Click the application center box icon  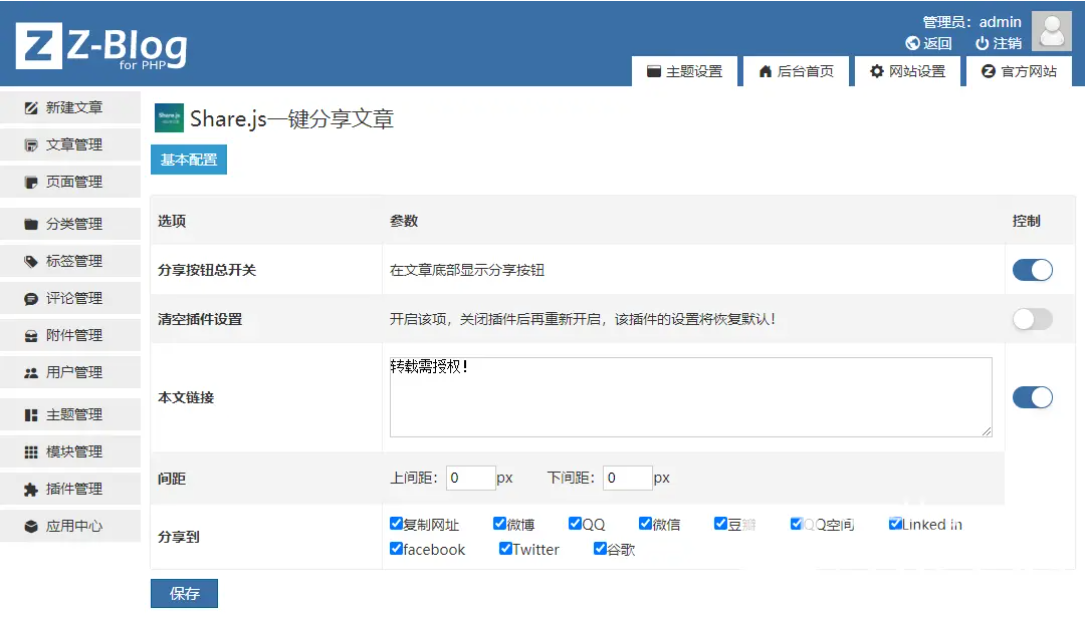pos(30,527)
